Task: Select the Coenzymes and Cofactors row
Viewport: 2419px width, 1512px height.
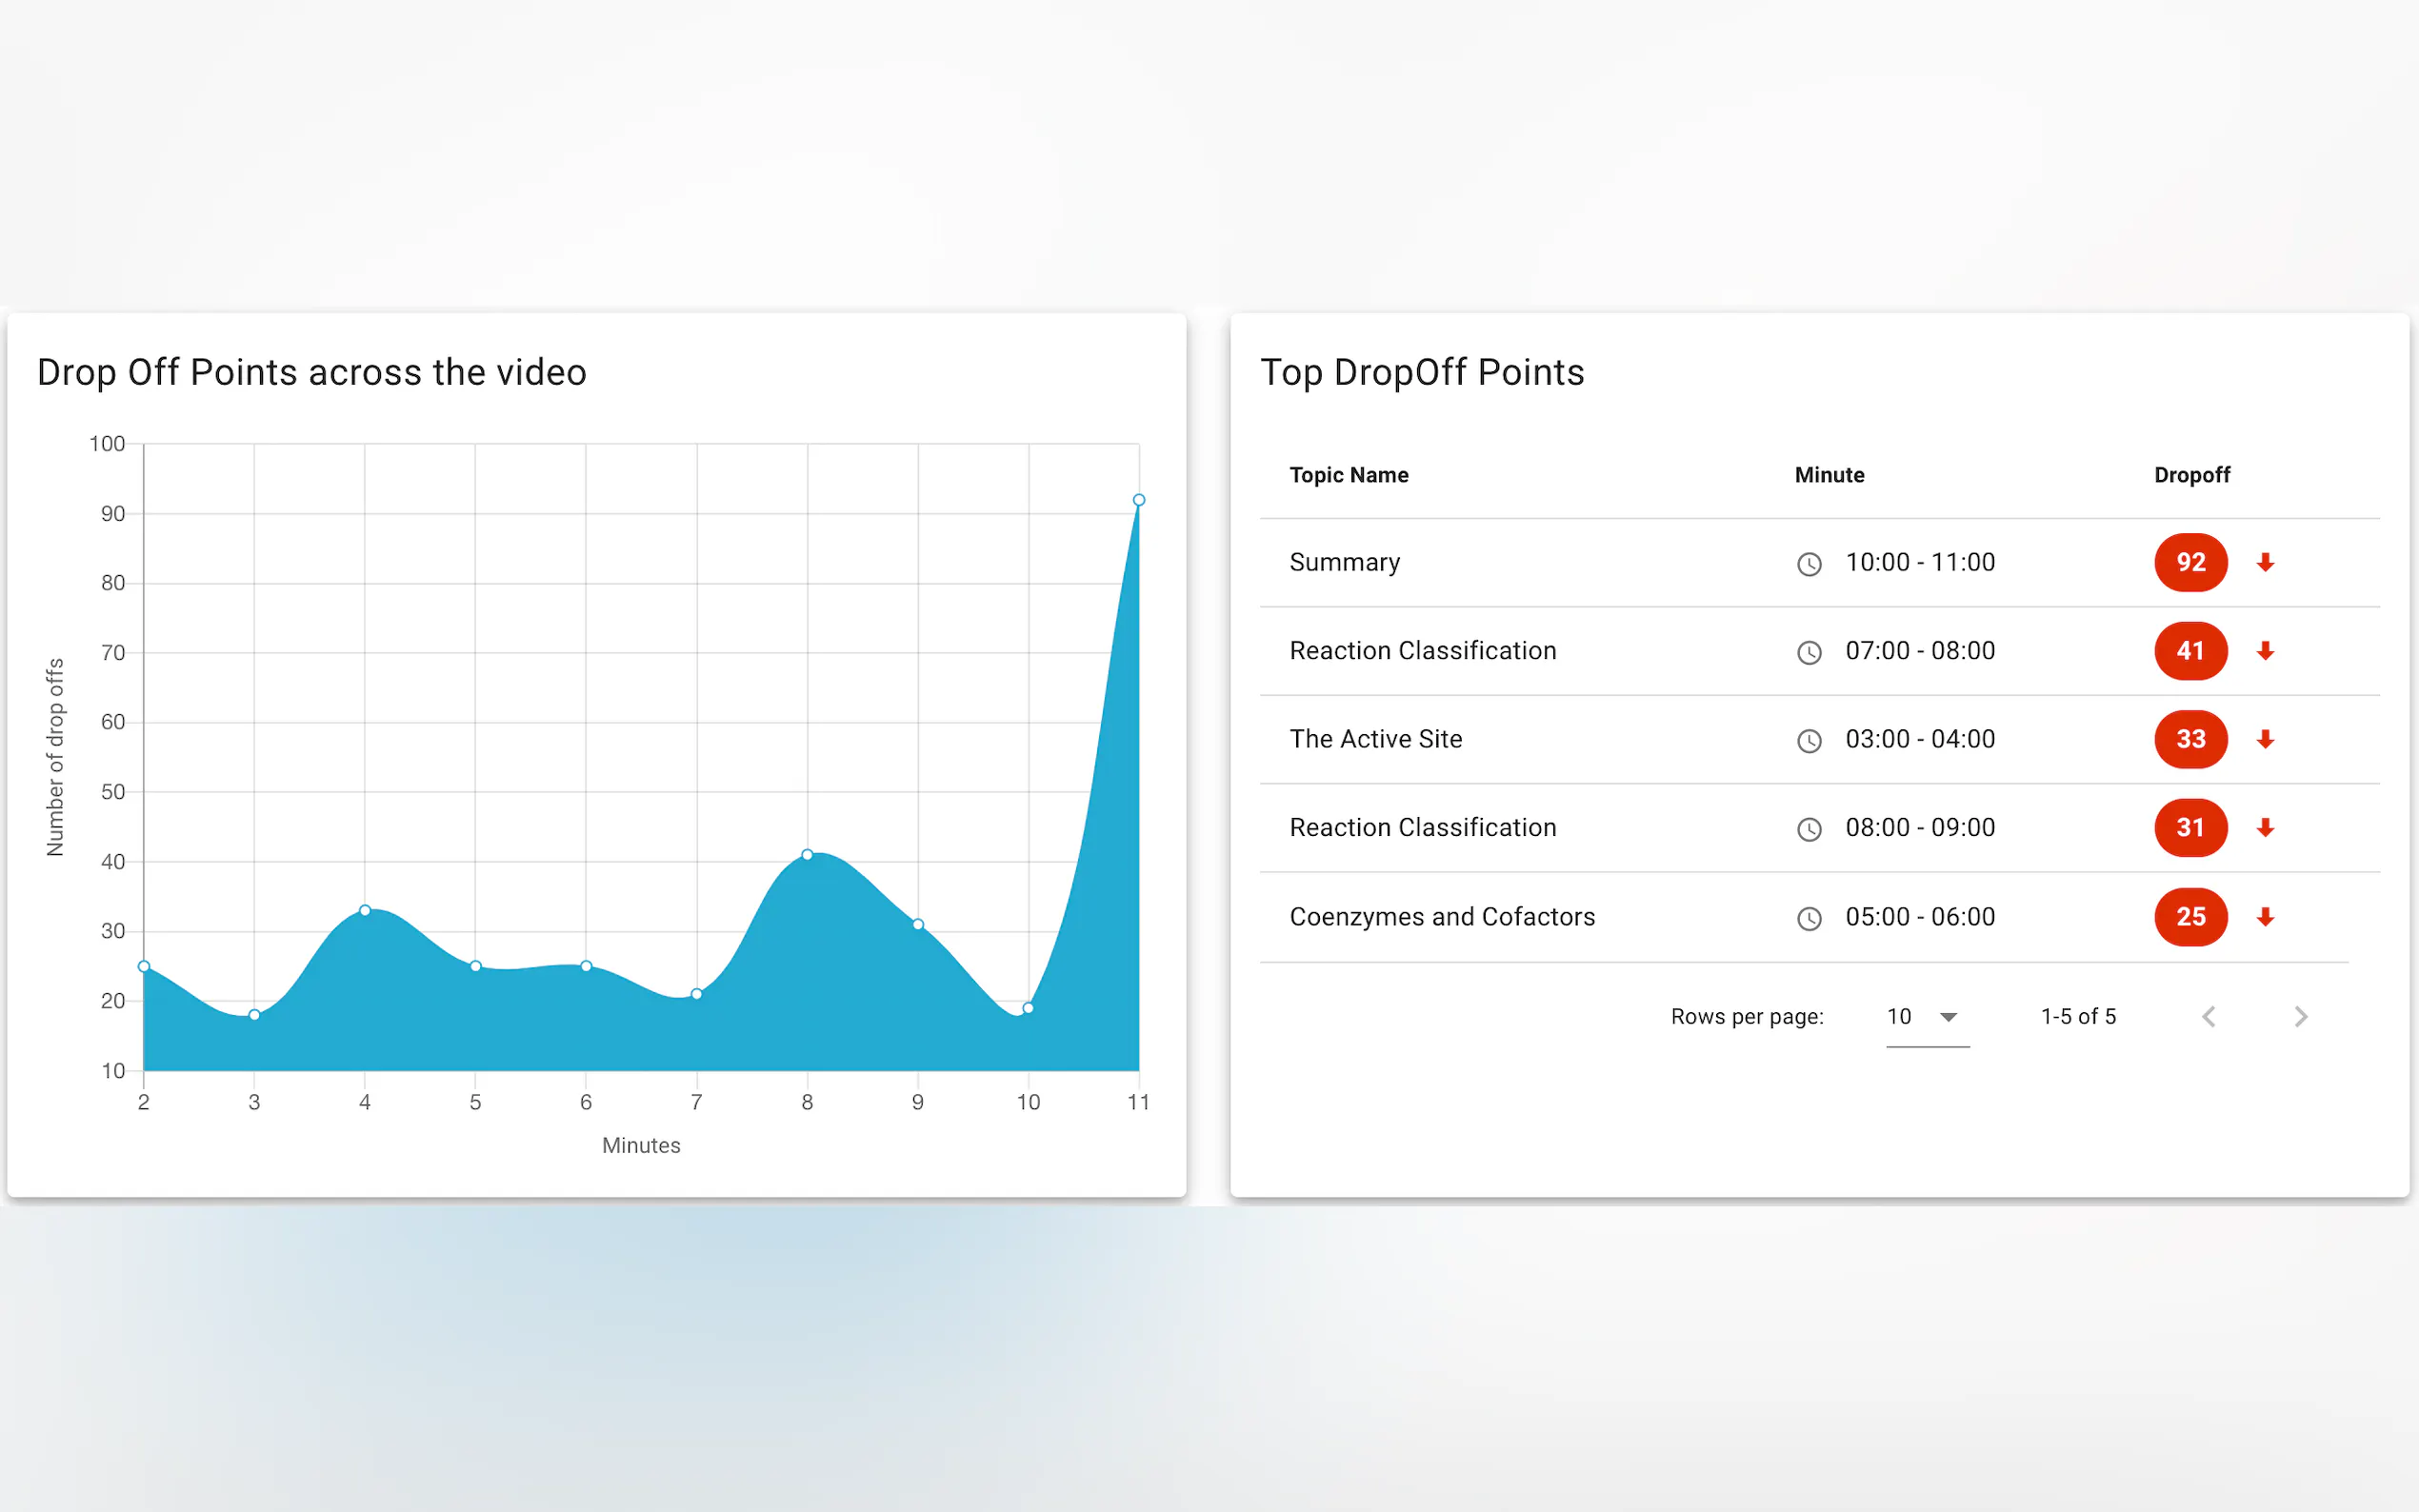Action: (1442, 917)
